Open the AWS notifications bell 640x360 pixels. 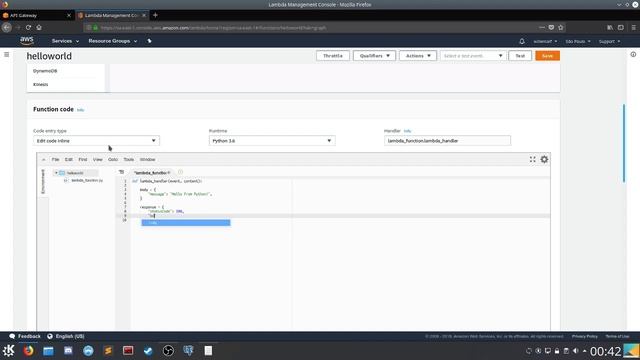[x=522, y=41]
